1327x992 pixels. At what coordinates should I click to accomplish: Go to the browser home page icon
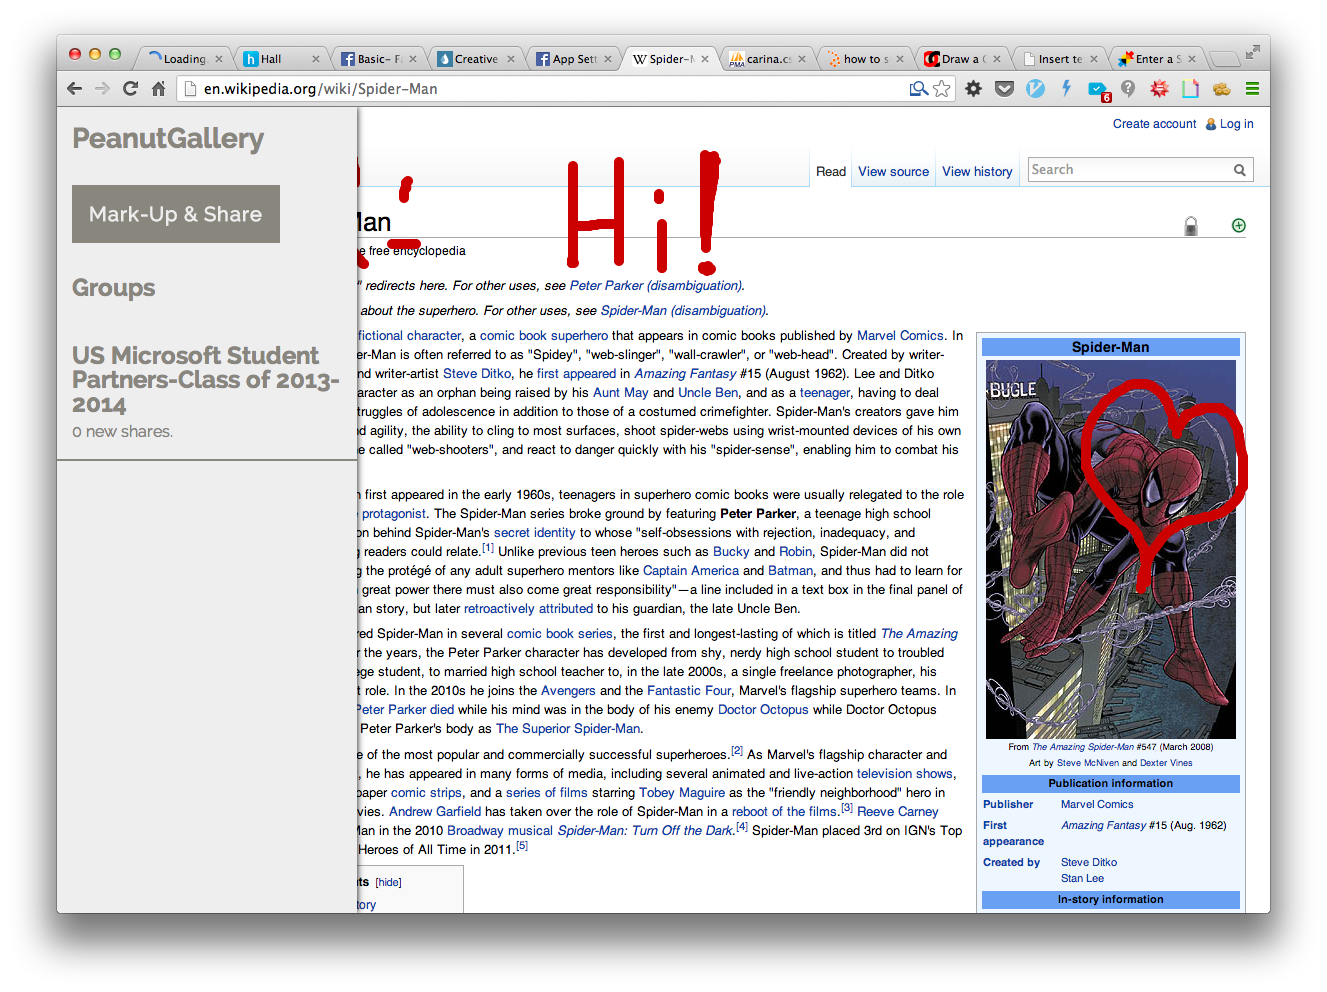coord(158,88)
